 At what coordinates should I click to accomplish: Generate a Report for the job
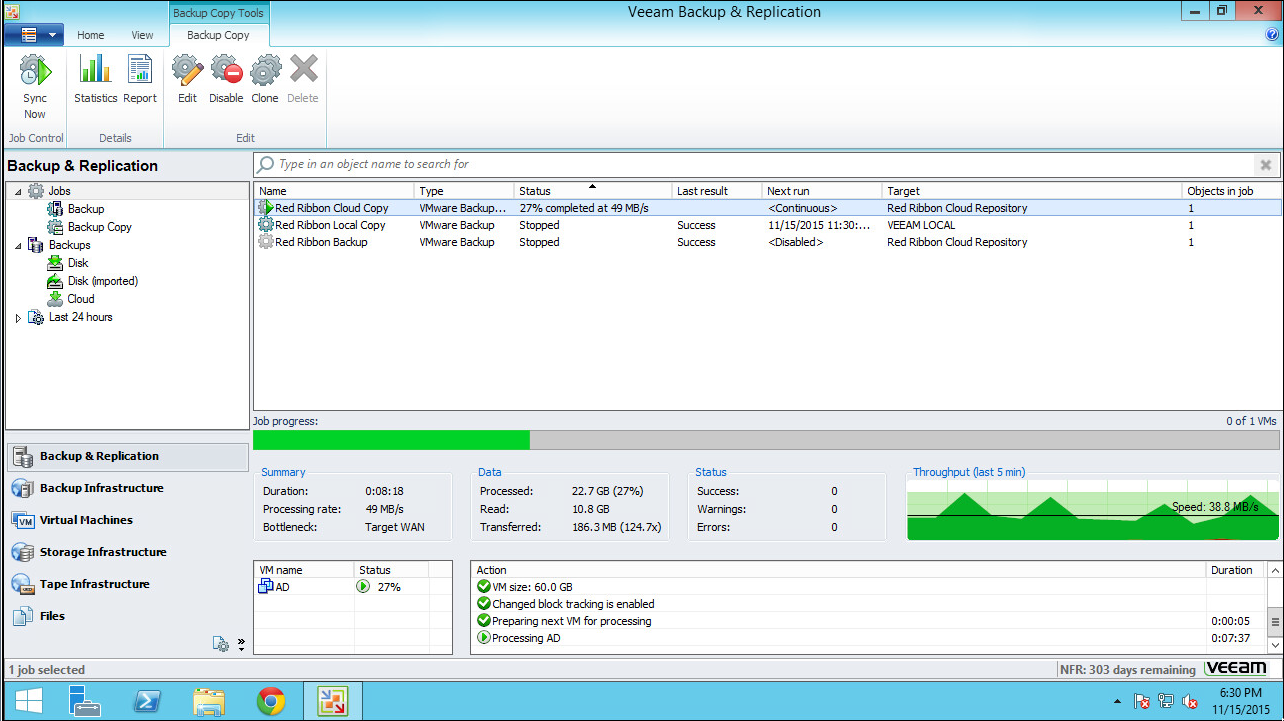coord(140,80)
